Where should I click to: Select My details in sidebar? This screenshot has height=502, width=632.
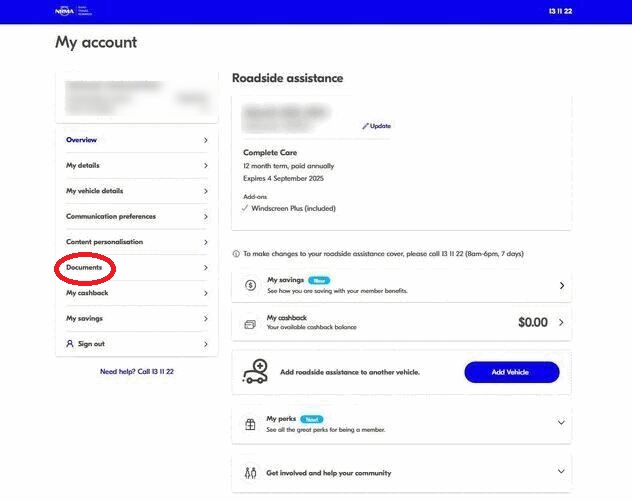(83, 165)
